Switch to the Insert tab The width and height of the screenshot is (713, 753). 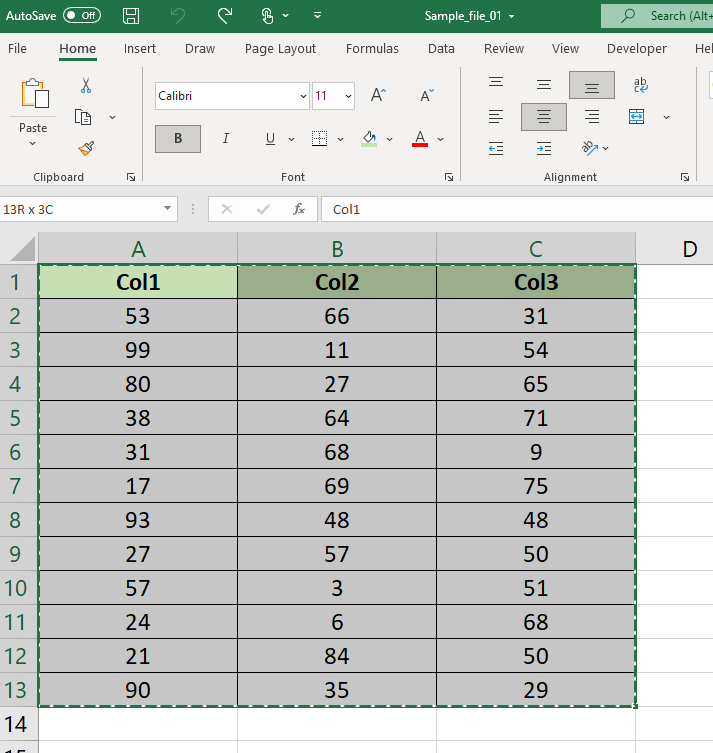click(140, 49)
